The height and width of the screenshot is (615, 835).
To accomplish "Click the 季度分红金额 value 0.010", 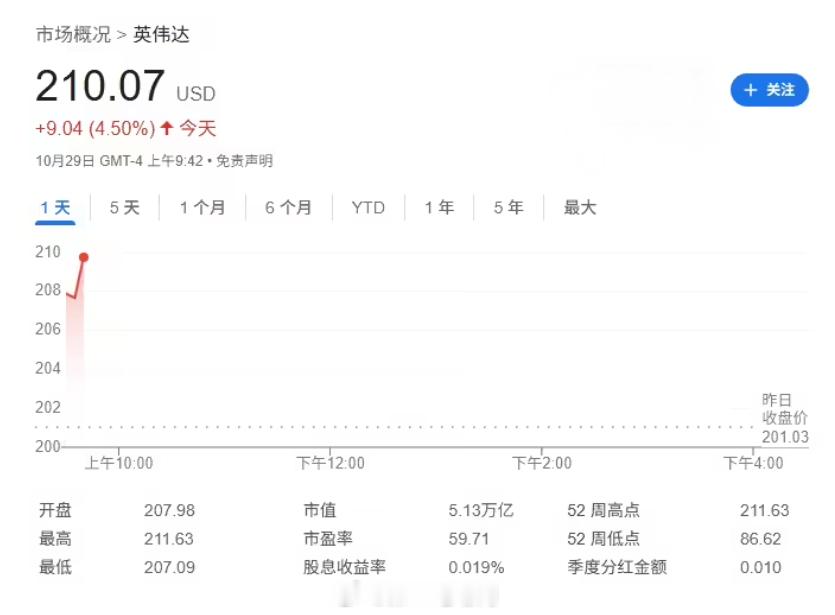I will coord(760,567).
